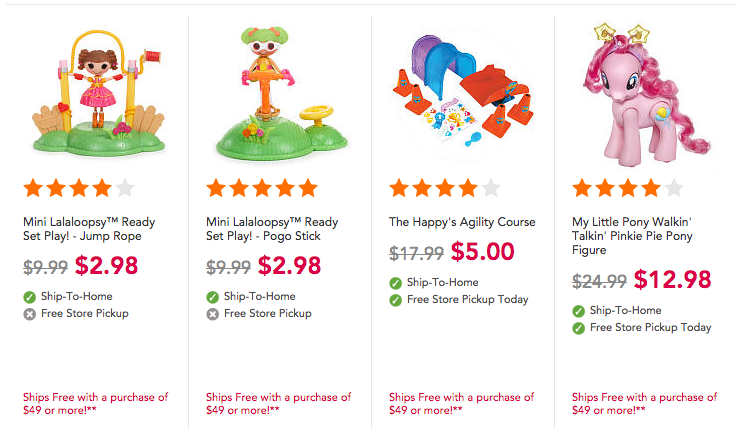Open the Agility Course cones and tunnel image
The image size is (736, 430).
[x=462, y=92]
